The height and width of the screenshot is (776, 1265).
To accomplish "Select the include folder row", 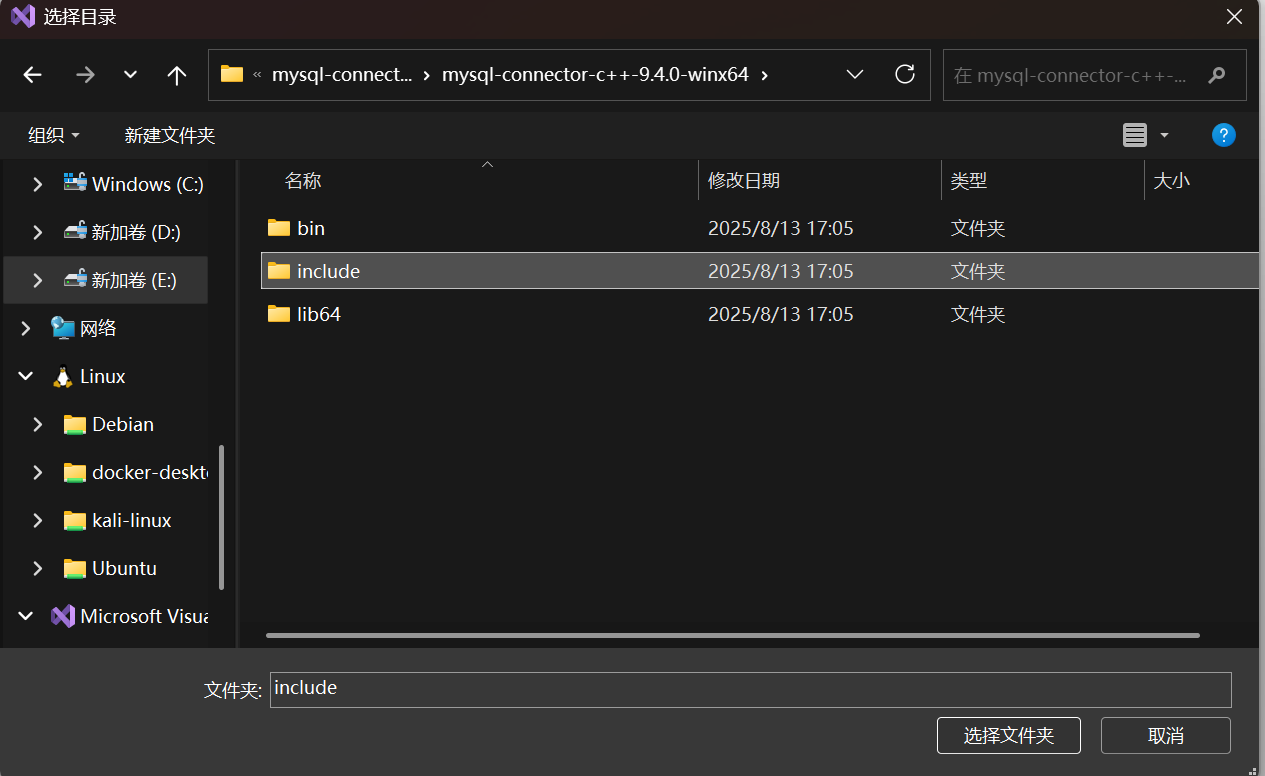I will (760, 271).
